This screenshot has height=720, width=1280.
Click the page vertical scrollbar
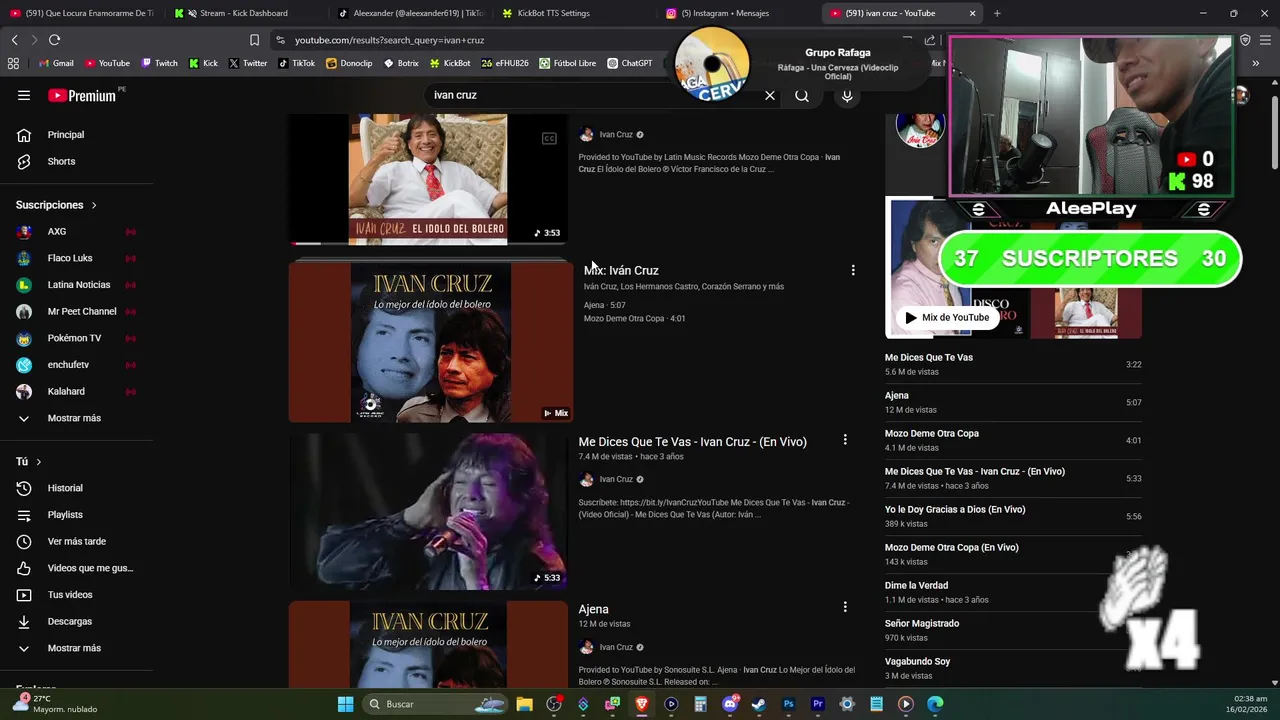1274,133
